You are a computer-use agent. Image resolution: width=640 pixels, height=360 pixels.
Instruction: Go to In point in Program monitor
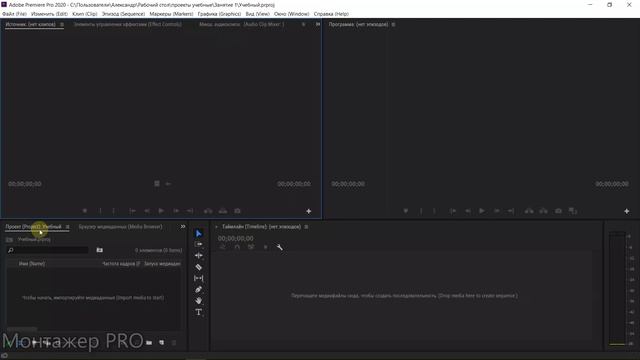coord(453,211)
